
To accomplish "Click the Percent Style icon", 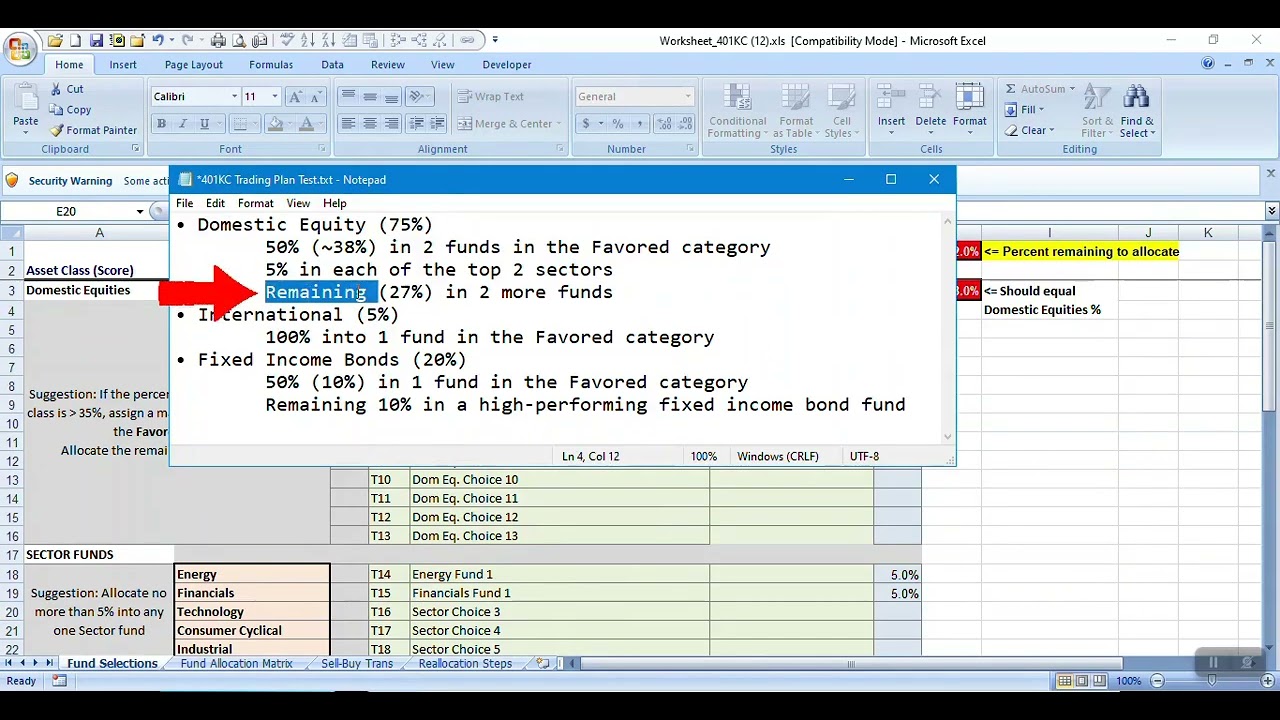I will tap(618, 124).
